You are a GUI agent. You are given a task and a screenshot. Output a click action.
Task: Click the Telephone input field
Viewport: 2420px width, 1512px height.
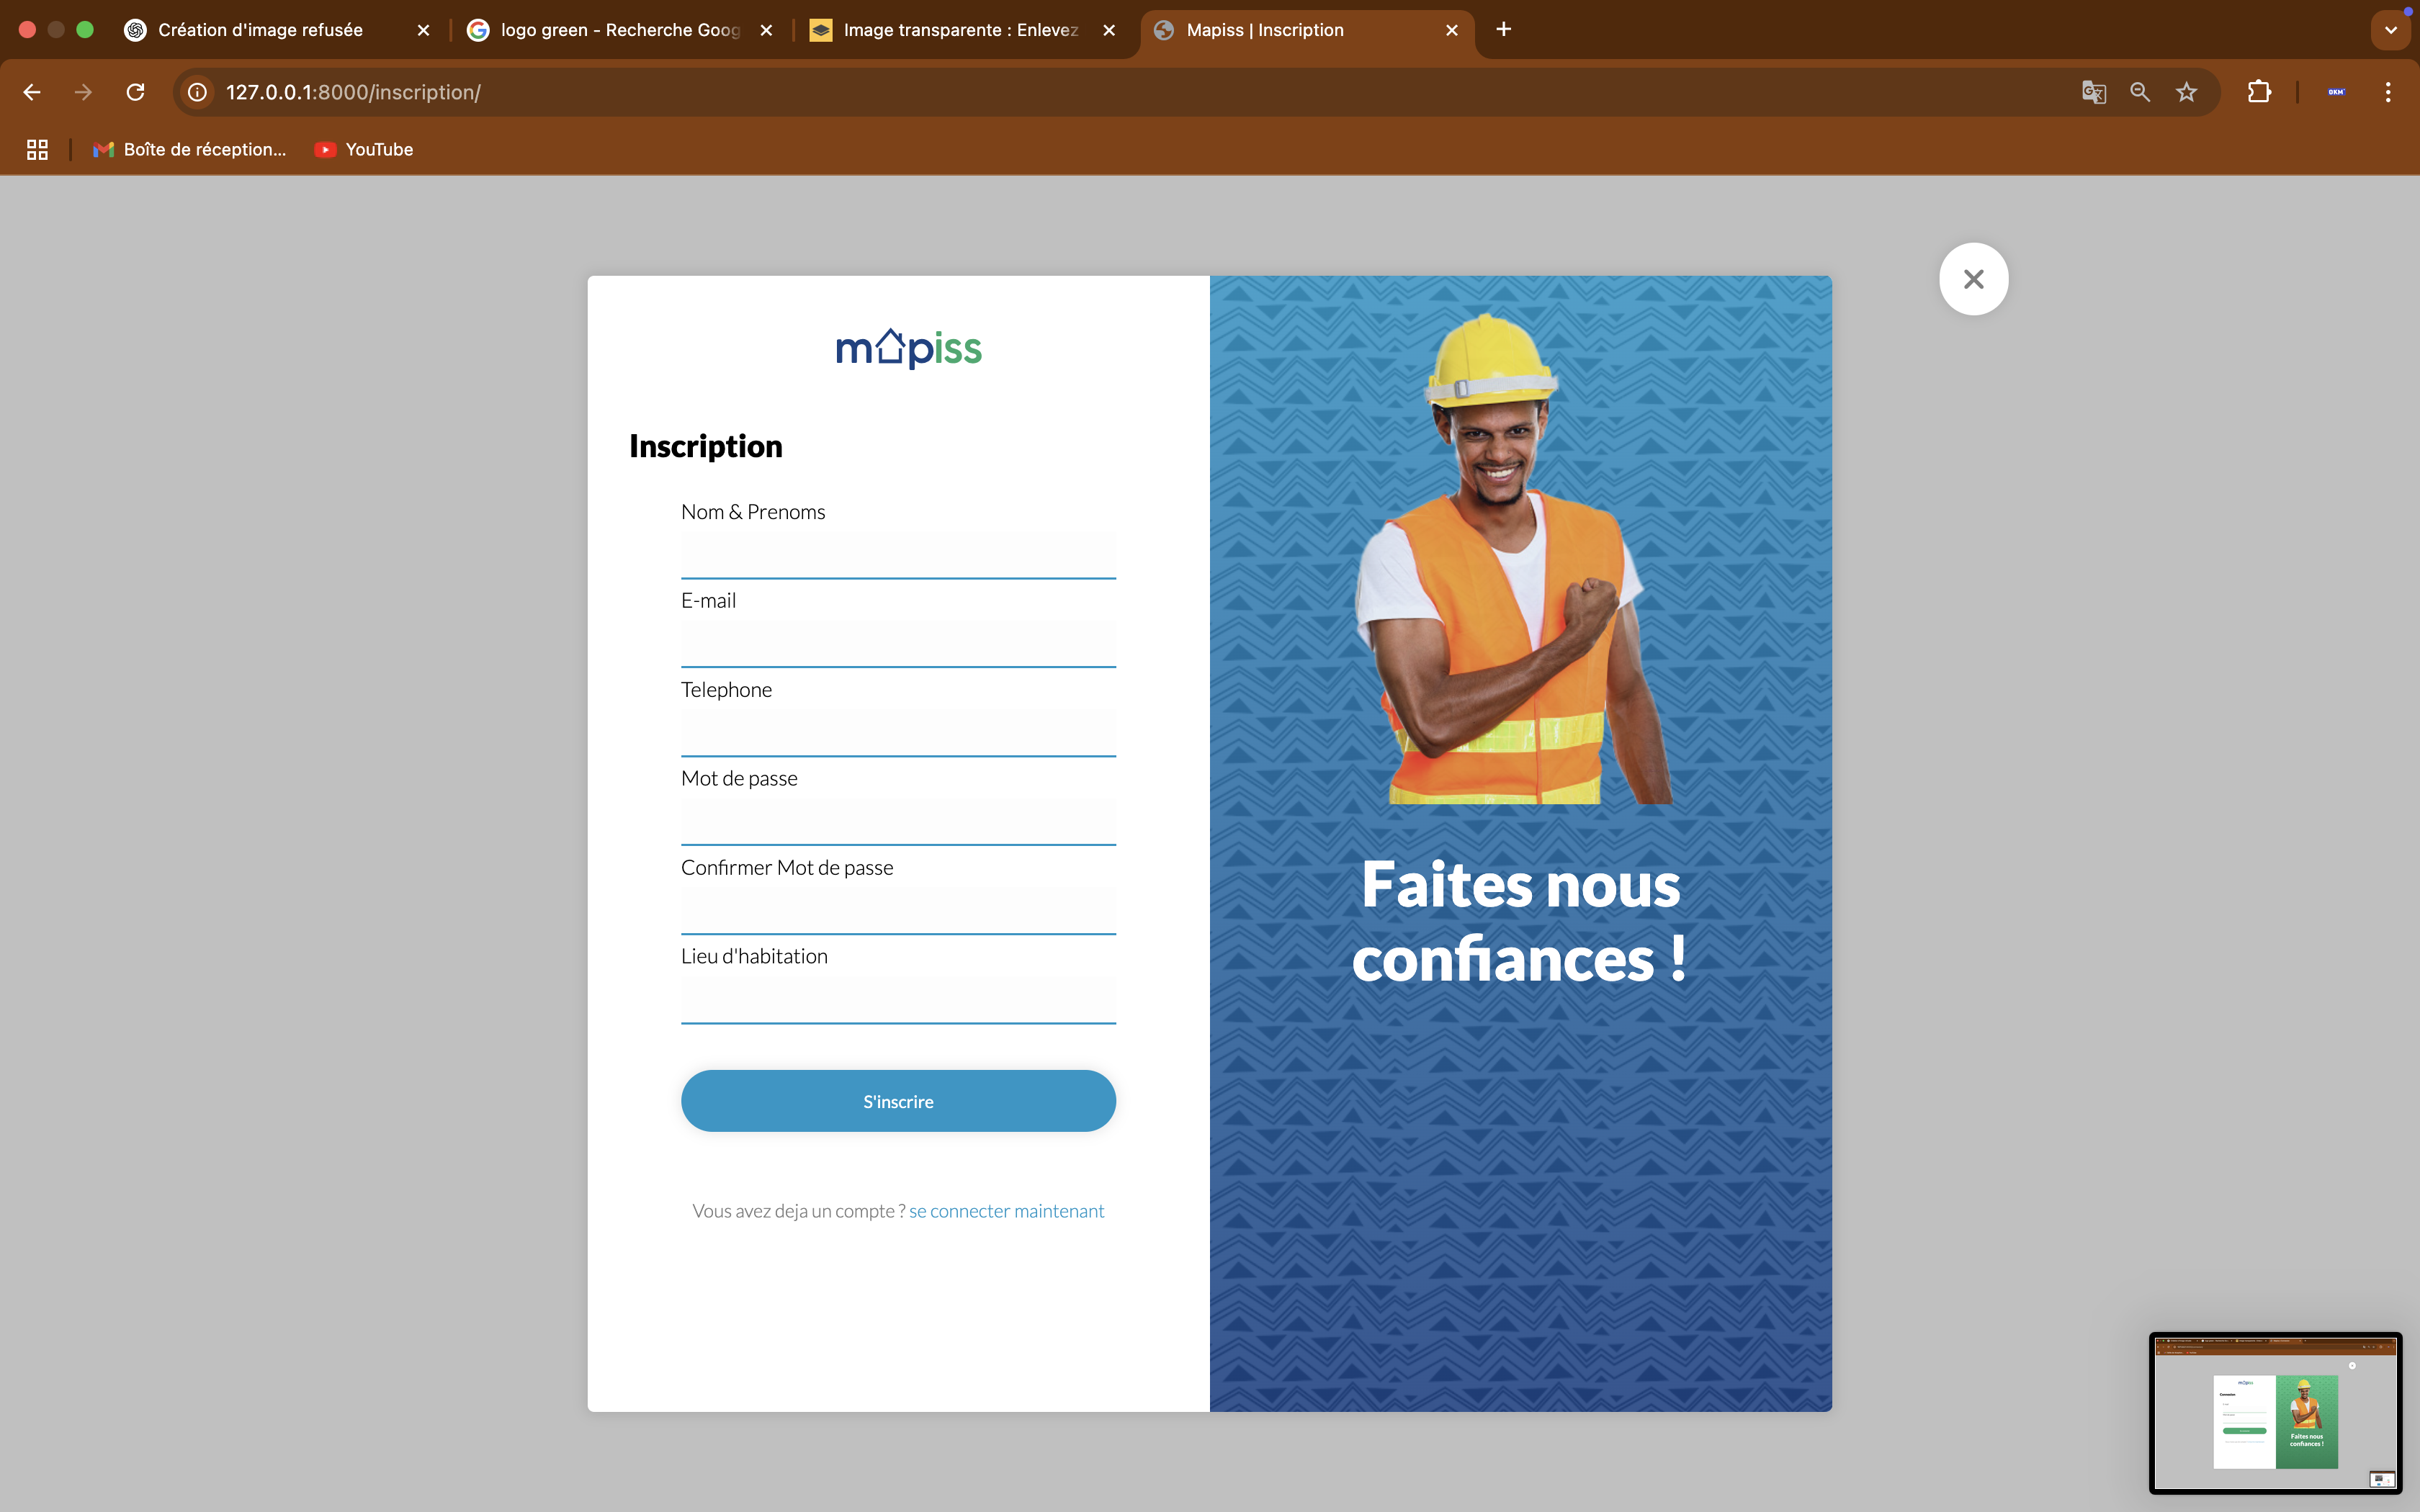coord(898,732)
